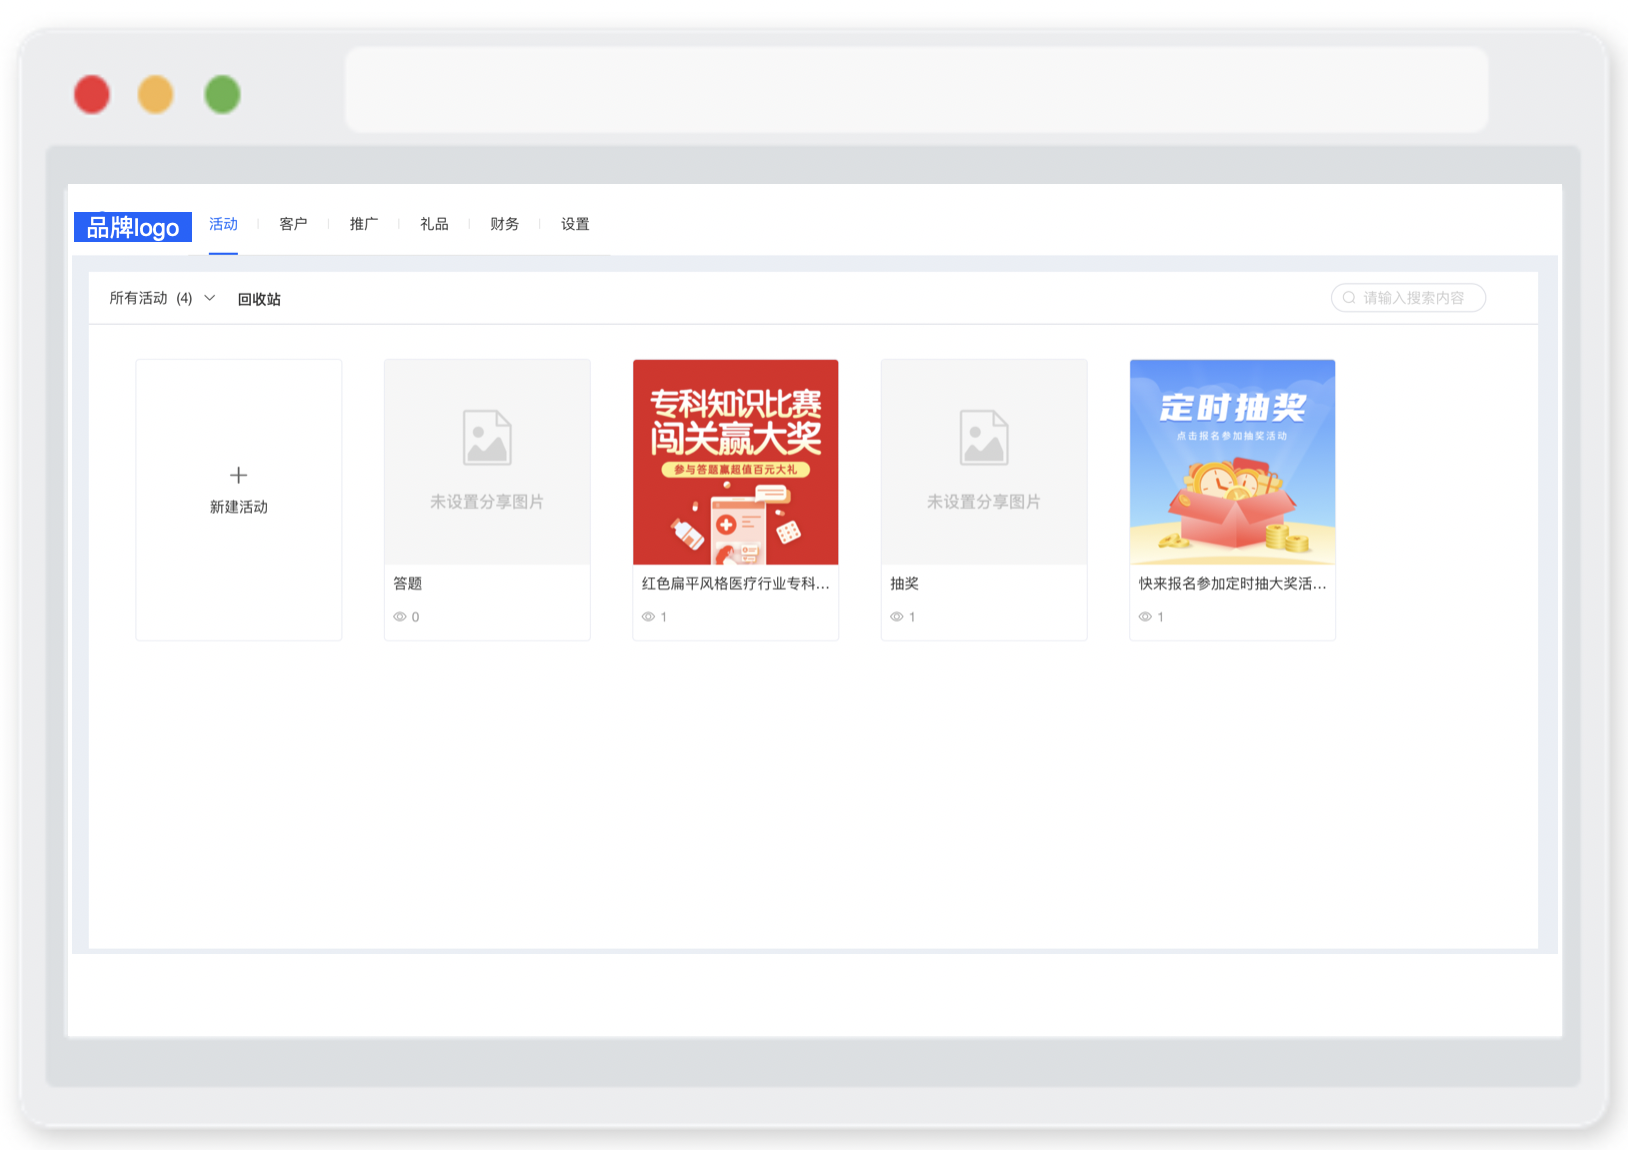The width and height of the screenshot is (1628, 1150).
Task: Open the 定时抽奖 blue thumbnail
Action: coord(1232,462)
